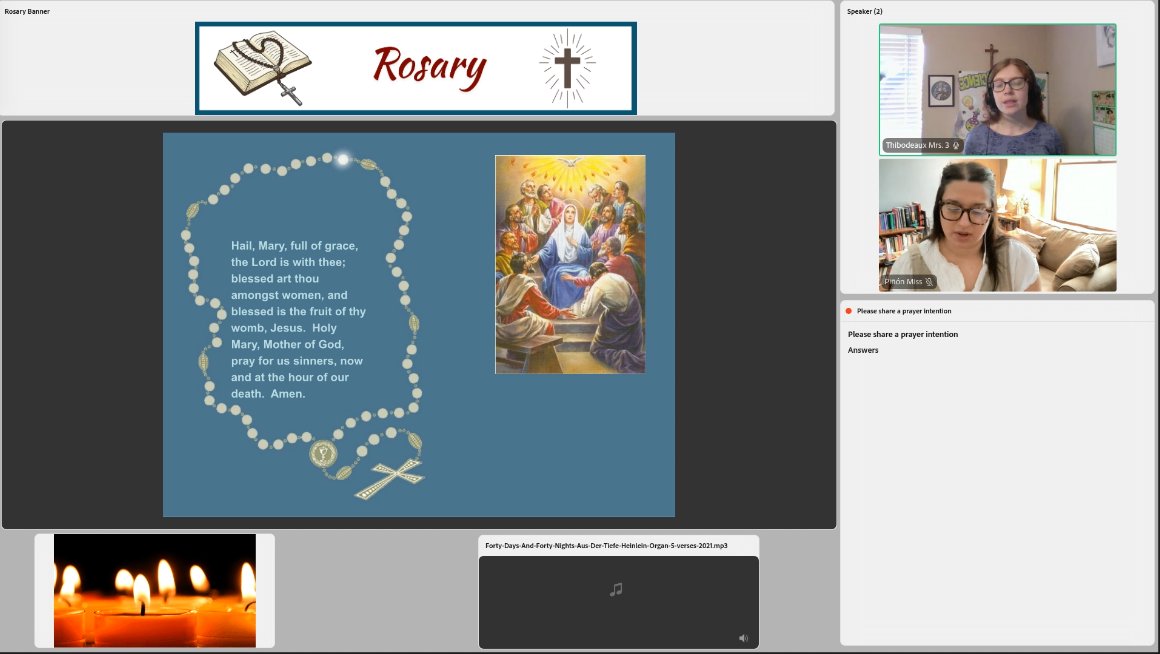Screen dimensions: 1160x654
Task: Click the crucifix at the end of the rosary beads
Action: point(390,479)
